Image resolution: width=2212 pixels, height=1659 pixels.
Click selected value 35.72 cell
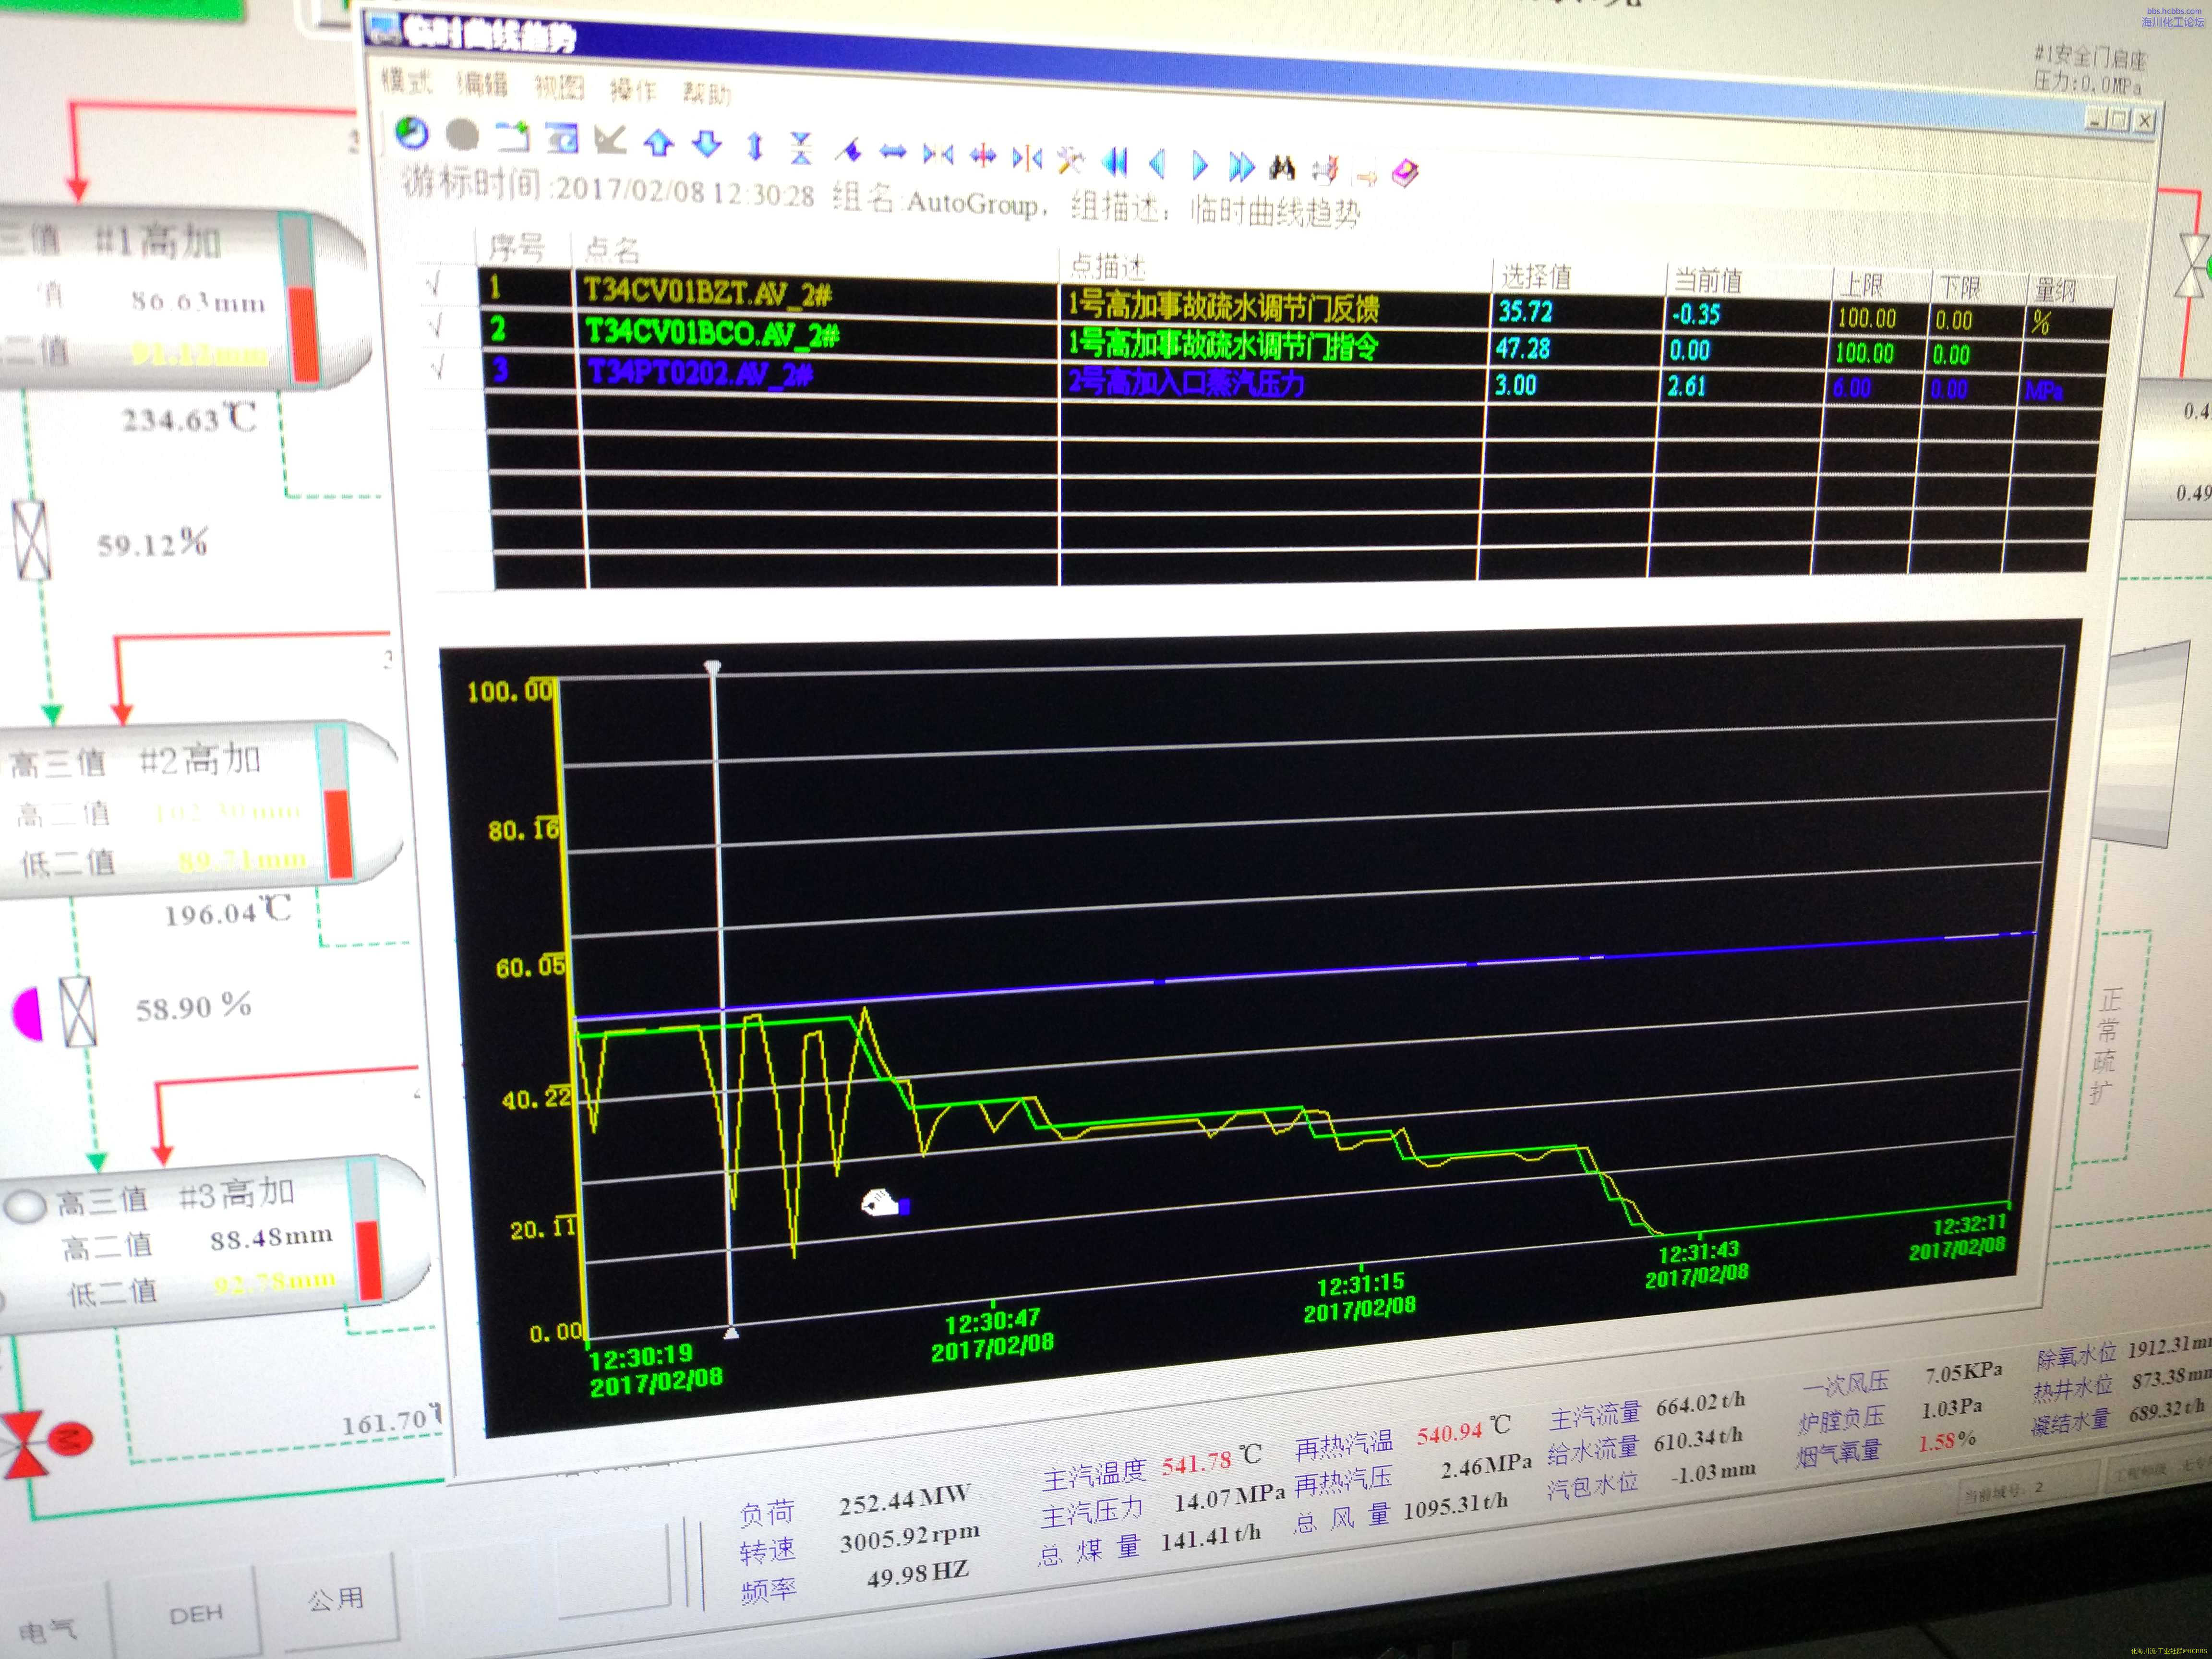coord(1526,312)
